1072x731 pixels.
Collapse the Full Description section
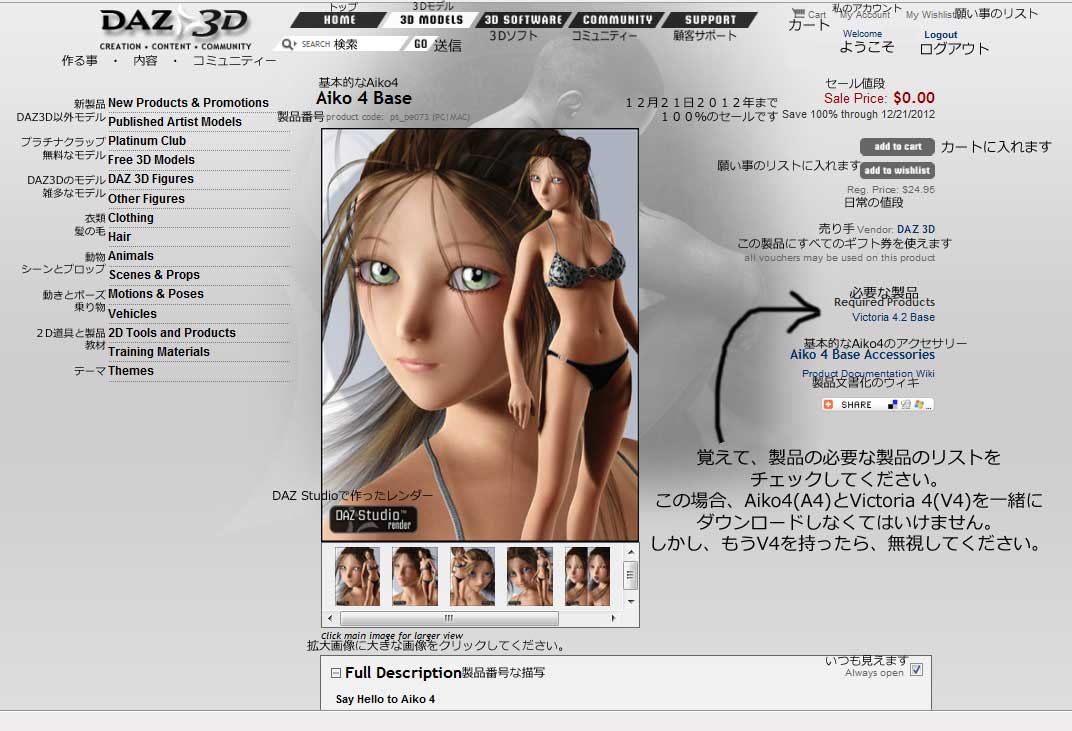(336, 673)
